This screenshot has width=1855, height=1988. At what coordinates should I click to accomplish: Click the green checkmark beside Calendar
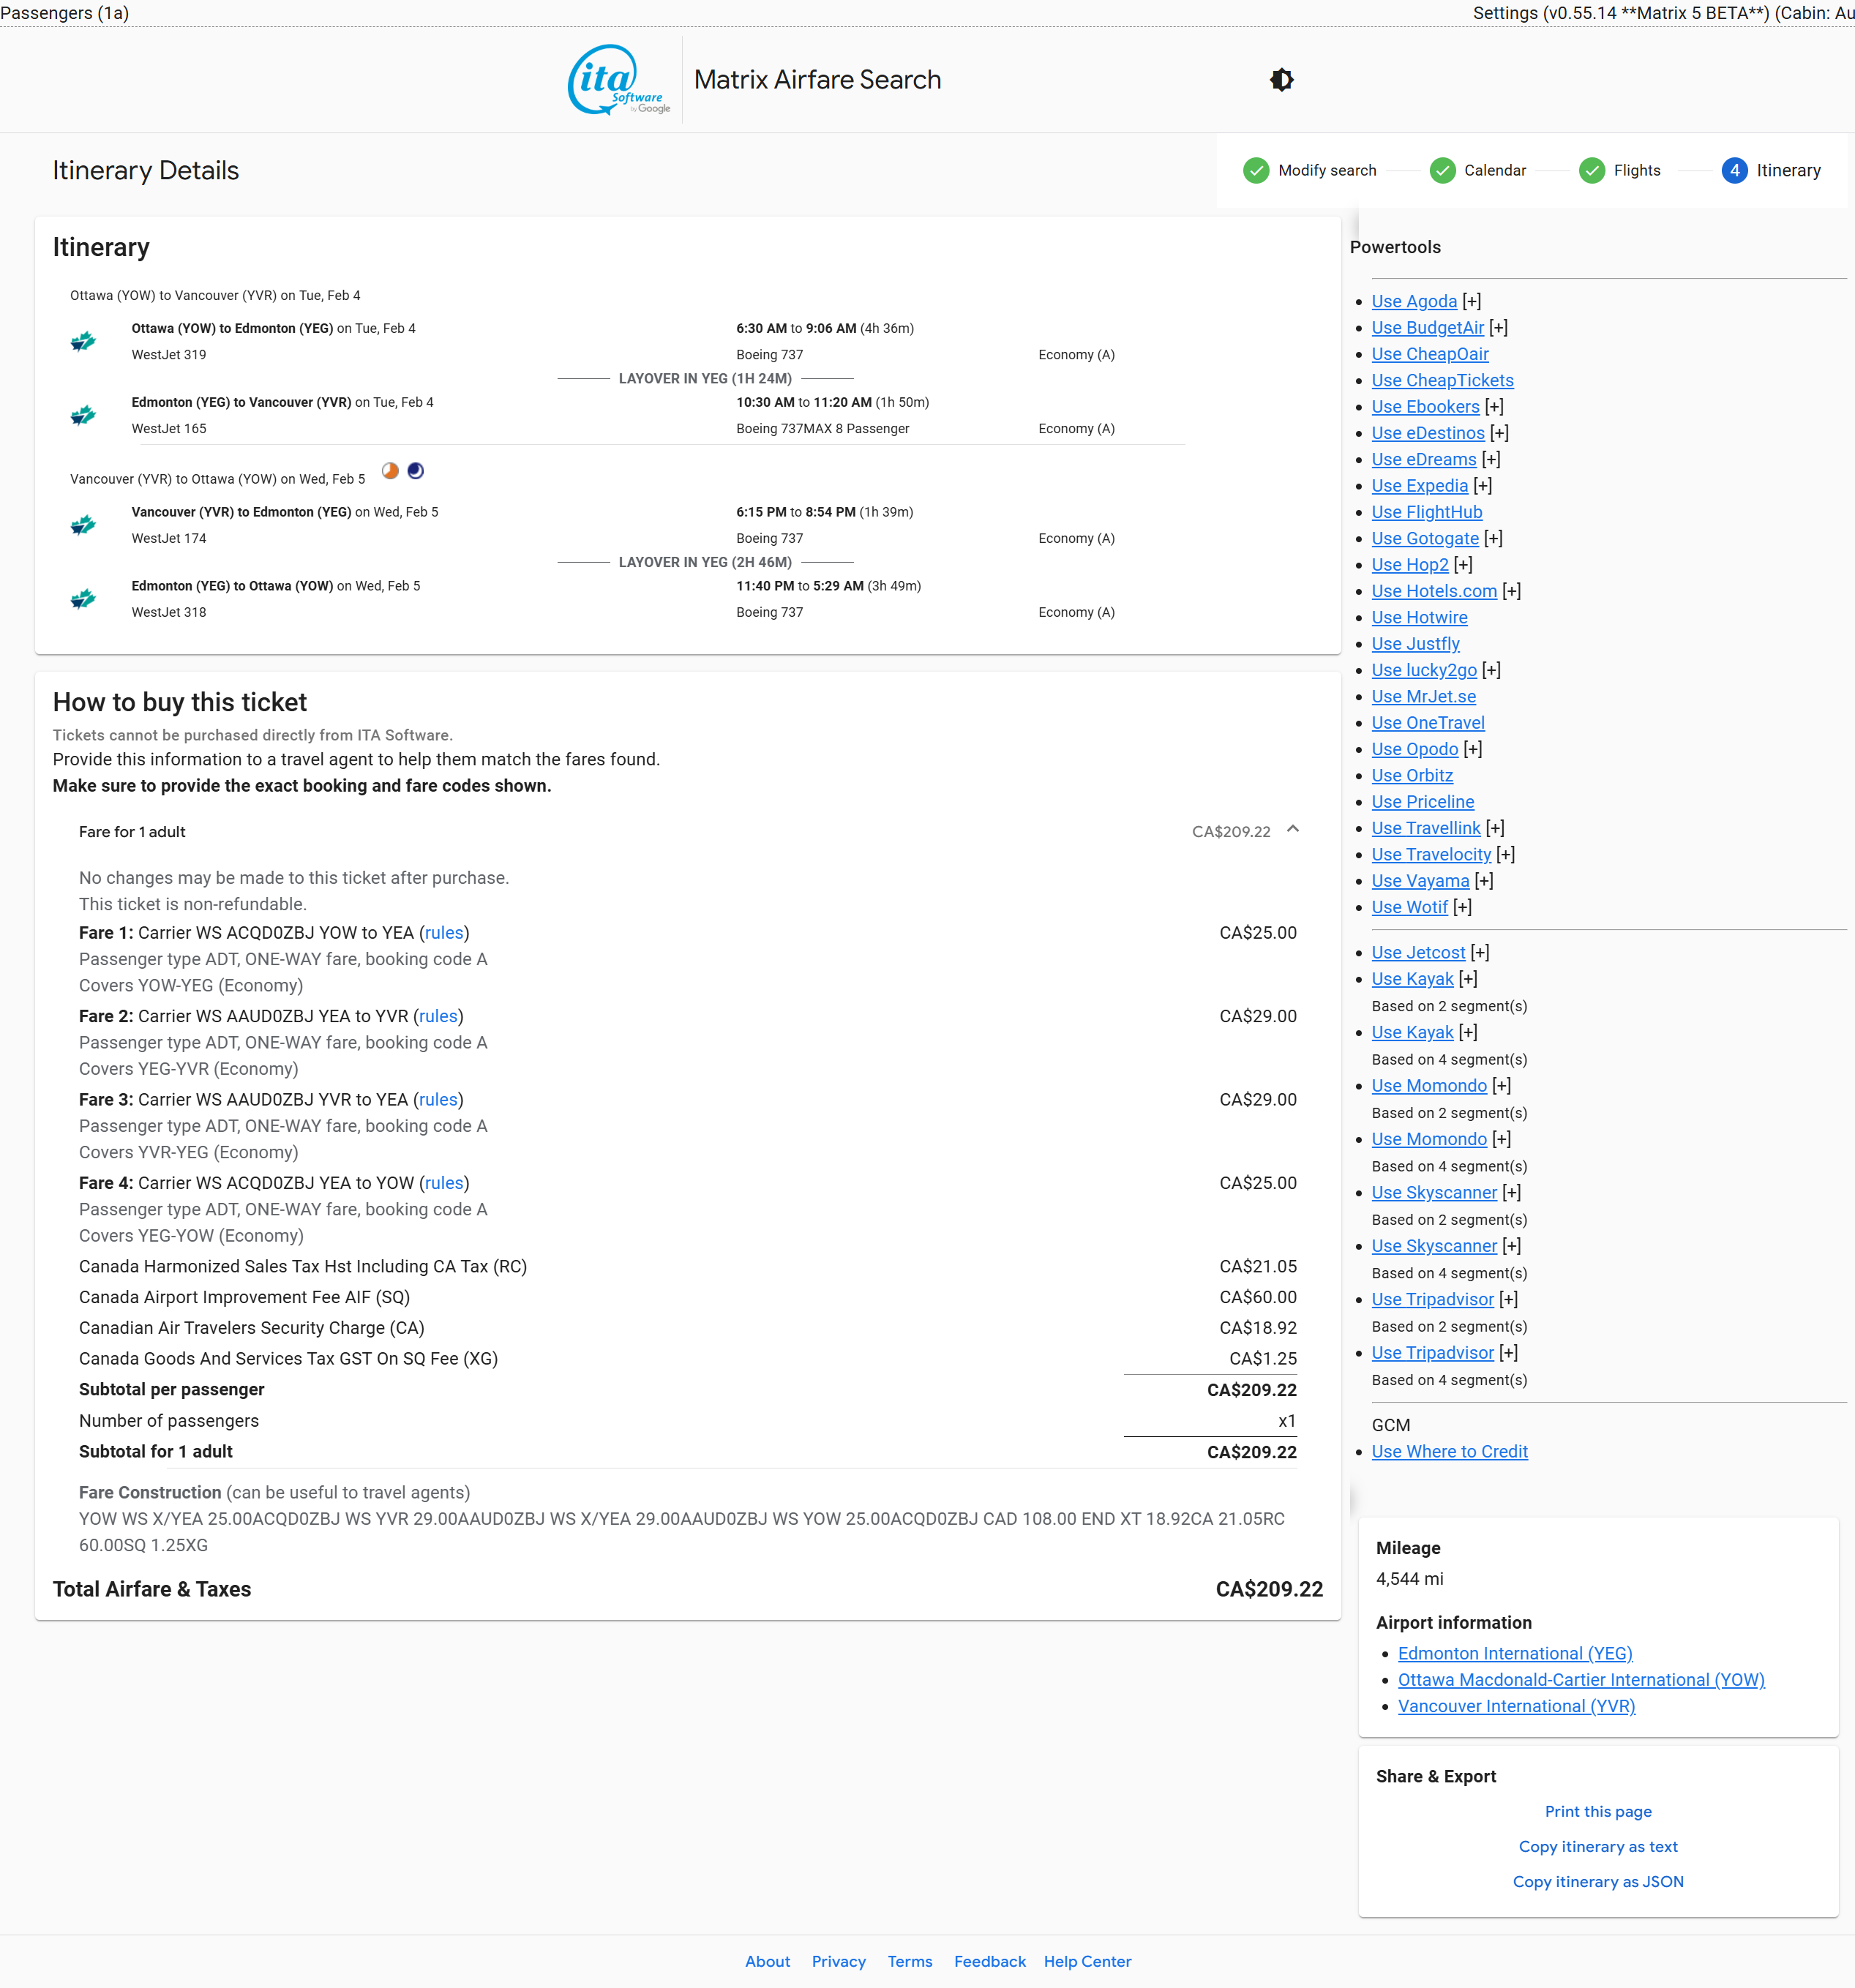click(x=1442, y=171)
